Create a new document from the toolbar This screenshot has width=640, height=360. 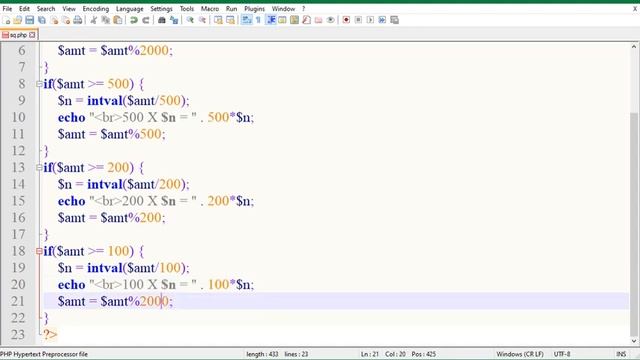6,20
